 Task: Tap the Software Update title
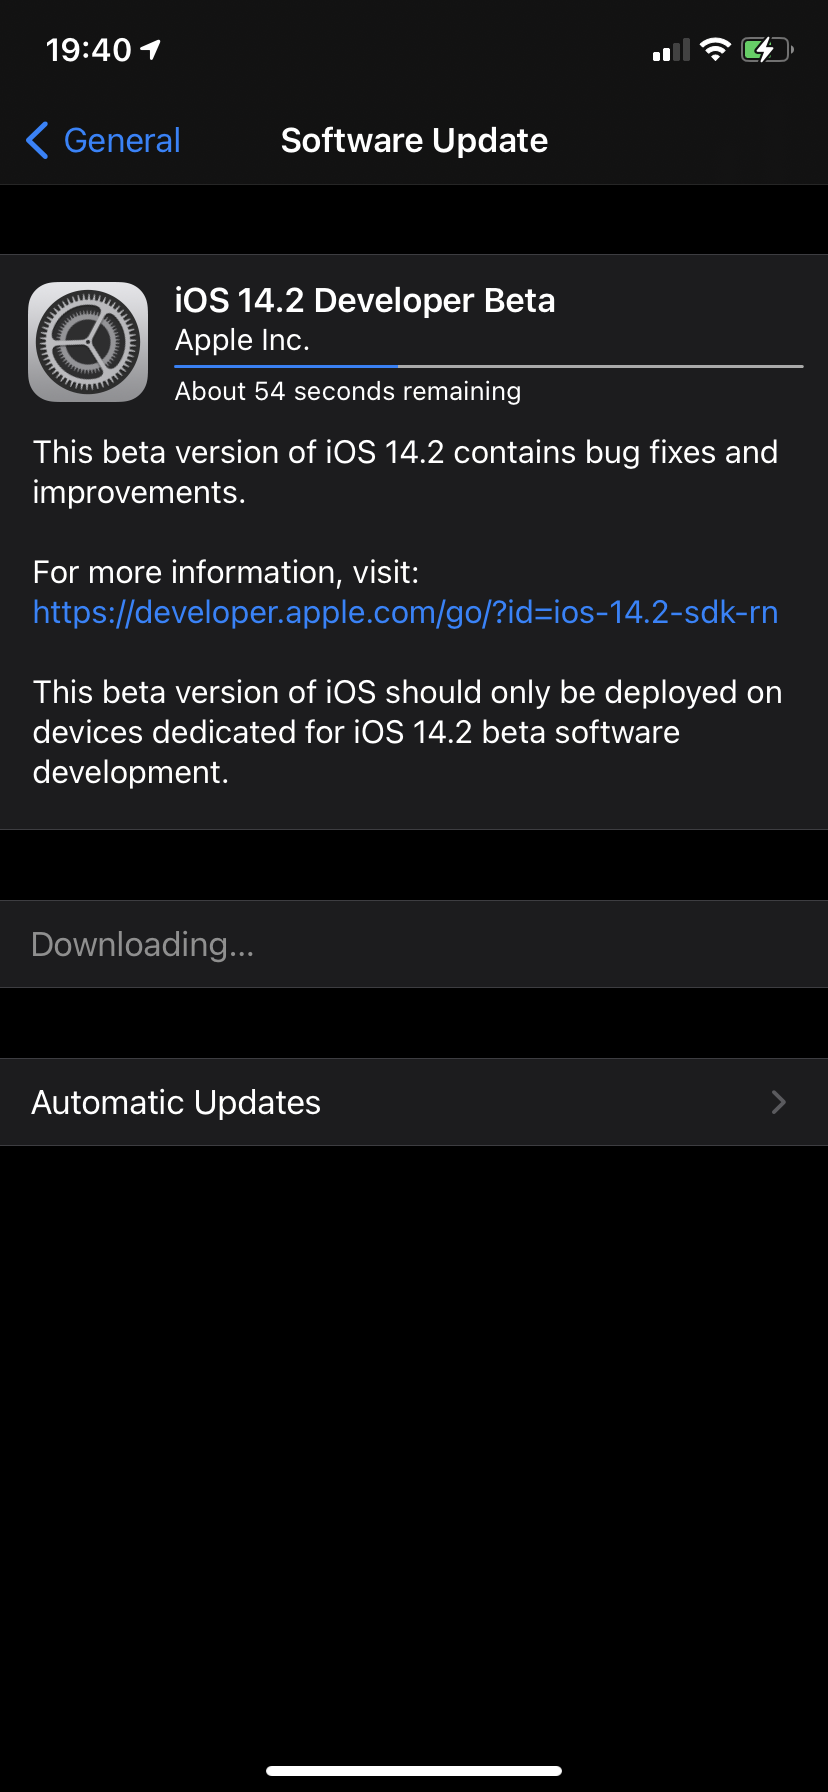click(x=414, y=141)
